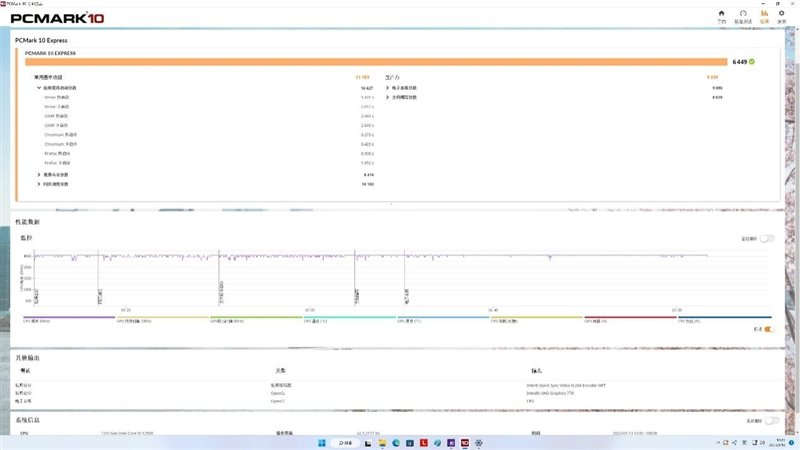Click the Intel Core i5 CPU value
The height and width of the screenshot is (450, 800).
point(127,433)
